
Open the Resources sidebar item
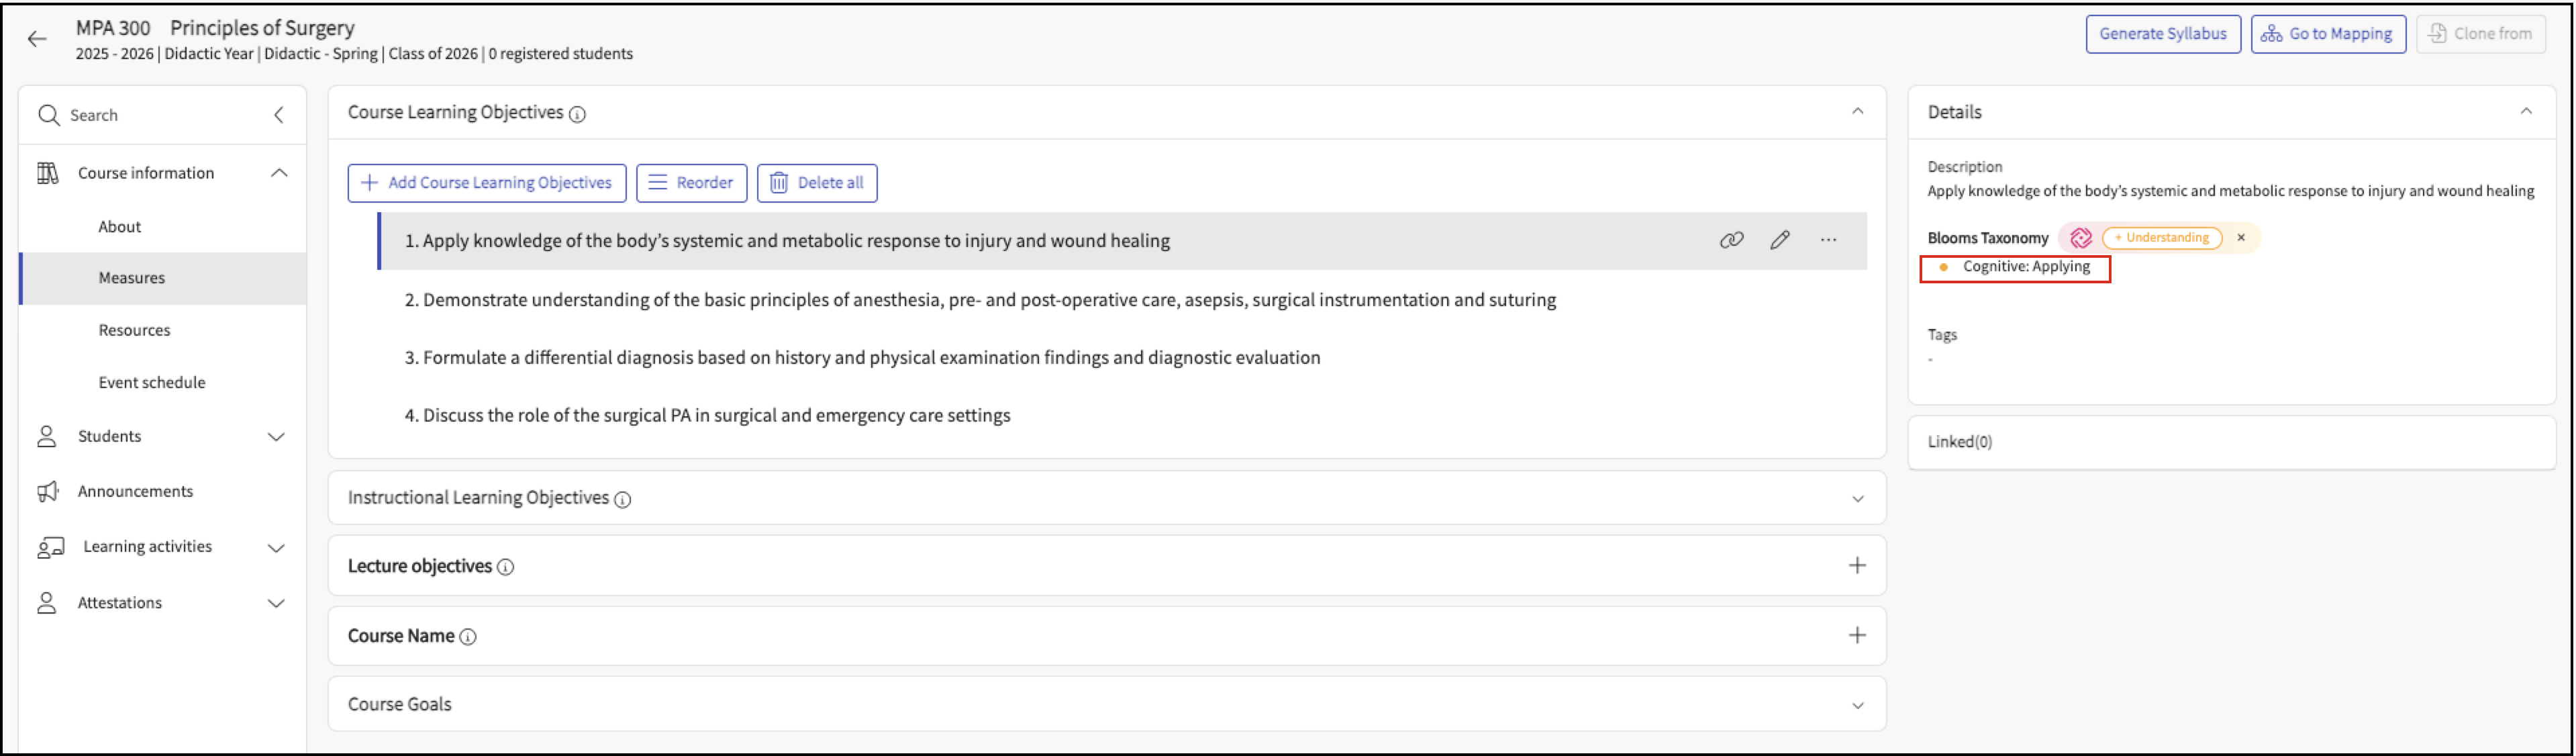(134, 330)
